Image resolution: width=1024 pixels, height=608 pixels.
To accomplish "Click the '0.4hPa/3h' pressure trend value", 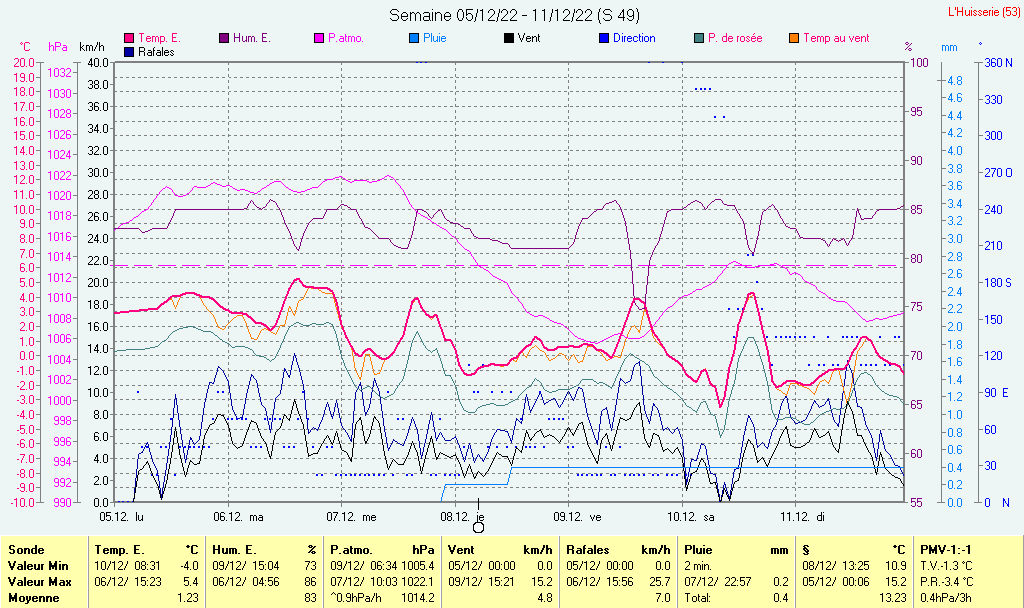I will [x=944, y=598].
